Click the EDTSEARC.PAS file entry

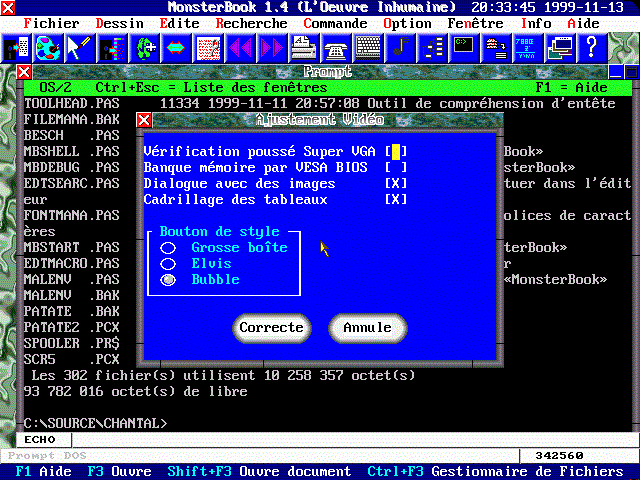point(72,184)
